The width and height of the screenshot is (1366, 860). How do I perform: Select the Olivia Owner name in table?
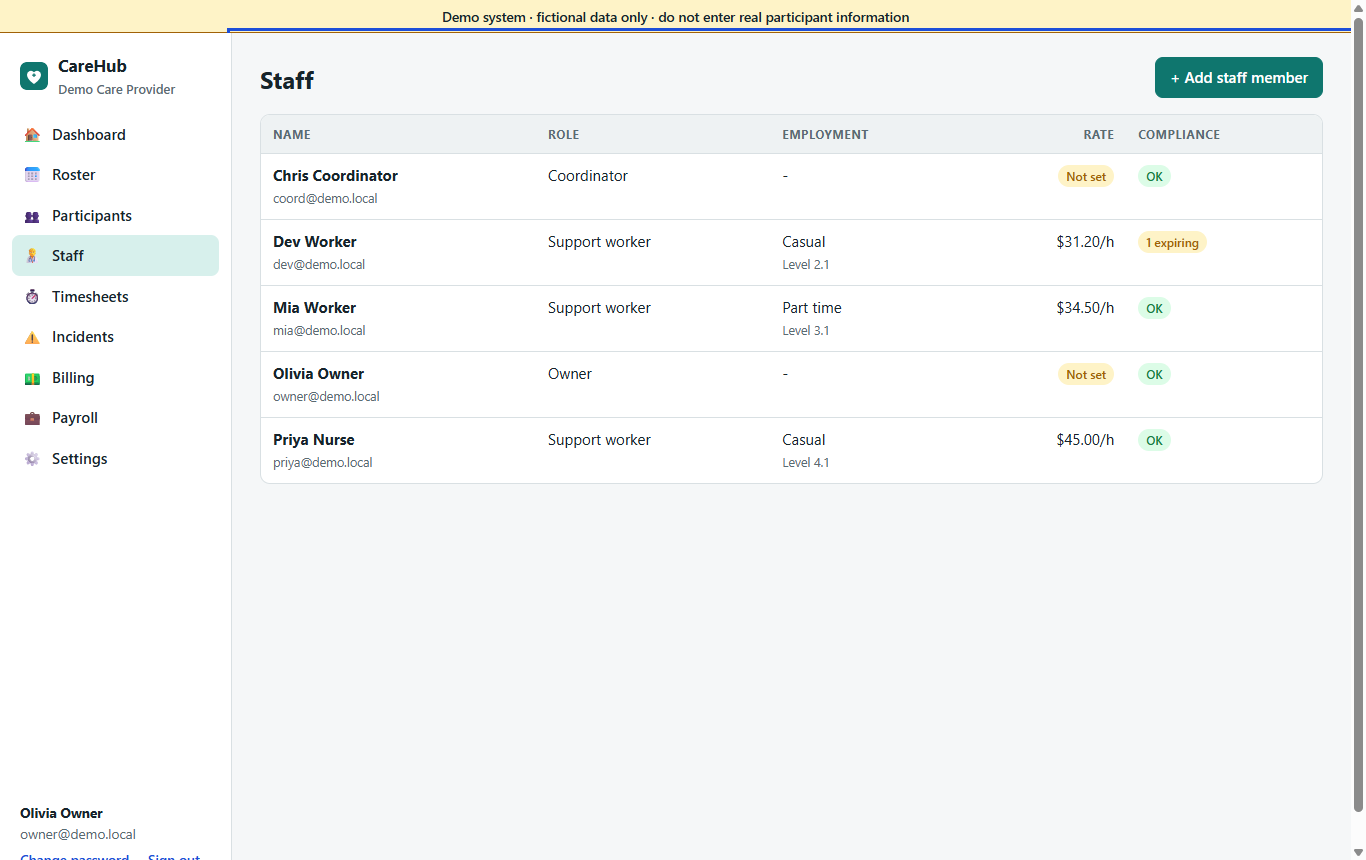point(318,374)
